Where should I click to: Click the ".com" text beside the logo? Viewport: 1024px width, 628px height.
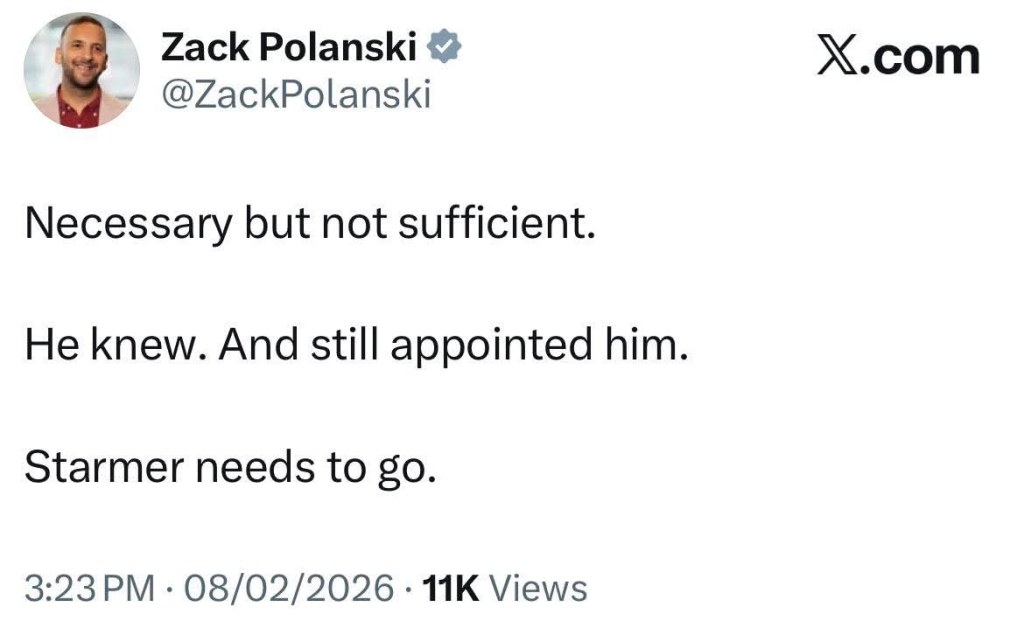pos(920,56)
